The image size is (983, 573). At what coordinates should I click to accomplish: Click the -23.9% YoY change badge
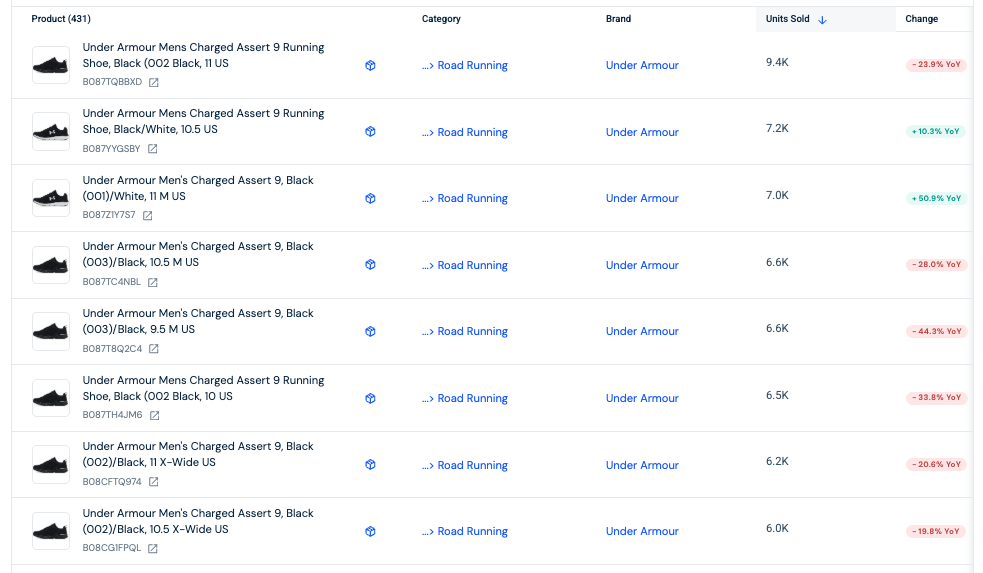[x=936, y=65]
